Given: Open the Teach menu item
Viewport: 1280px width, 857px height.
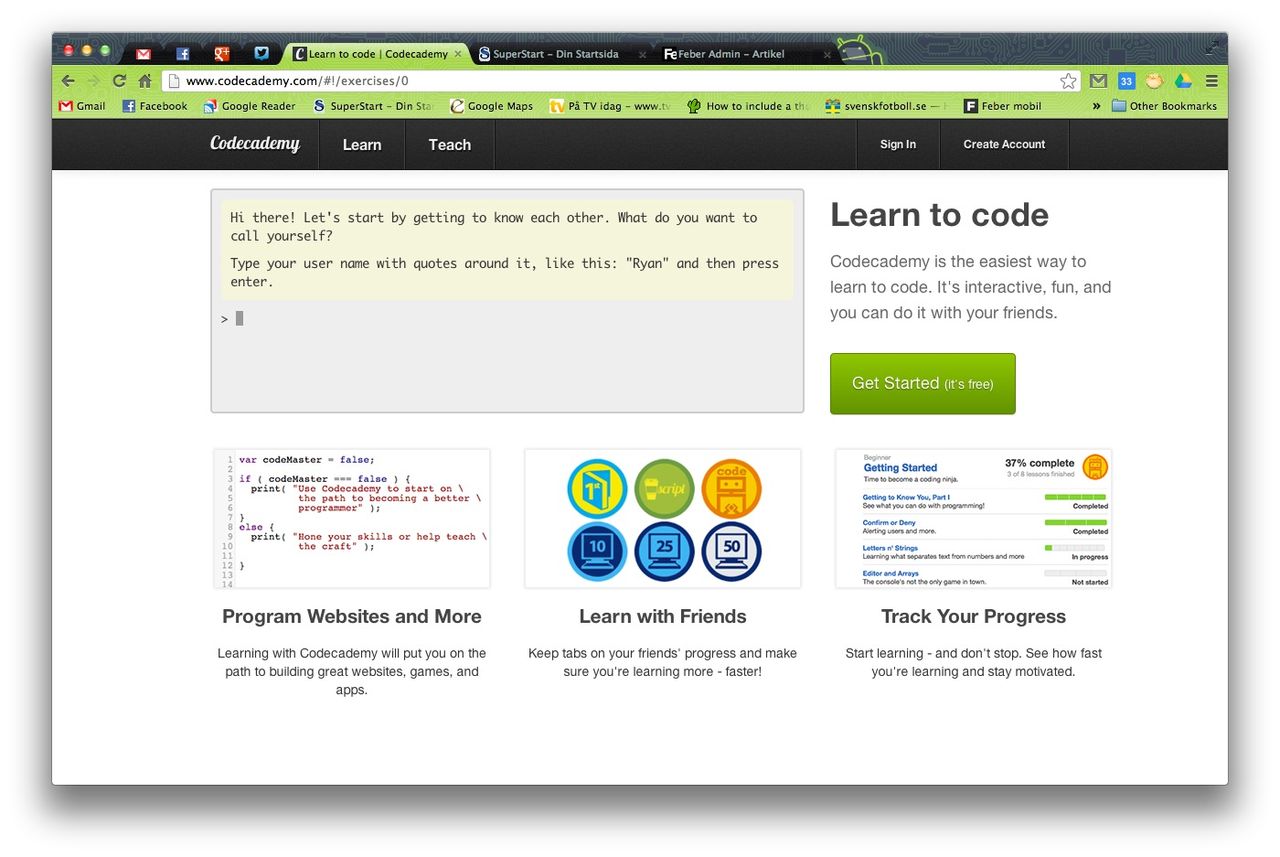Looking at the screenshot, I should 450,145.
